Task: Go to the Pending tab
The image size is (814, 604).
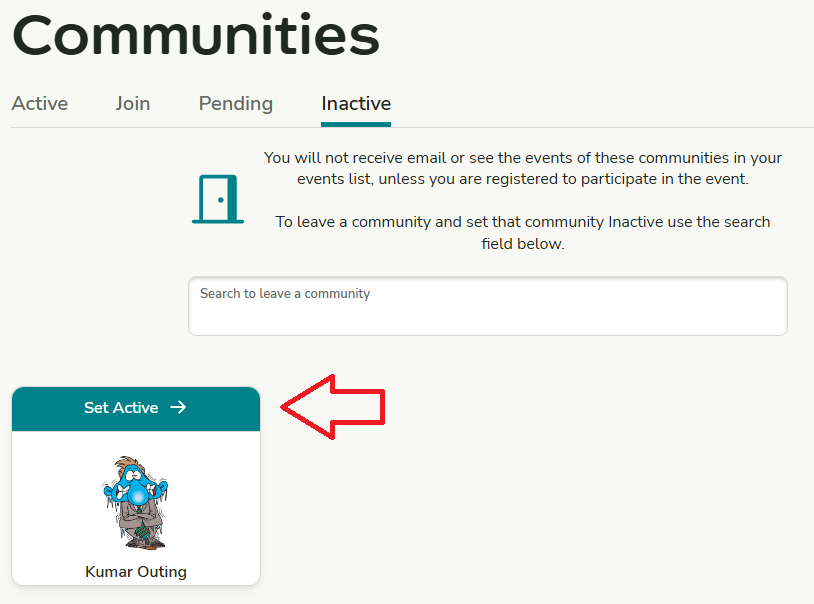Action: [x=236, y=103]
